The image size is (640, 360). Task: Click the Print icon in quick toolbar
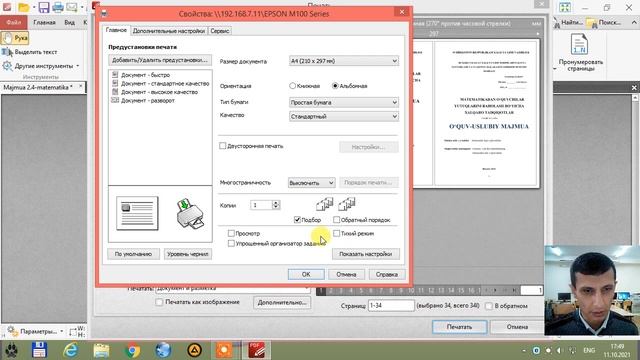[58, 7]
